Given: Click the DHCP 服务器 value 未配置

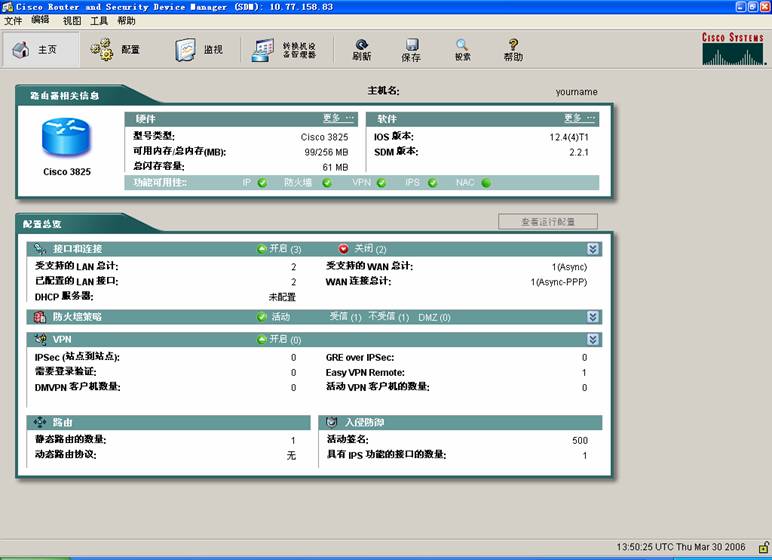Looking at the screenshot, I should click(x=282, y=297).
